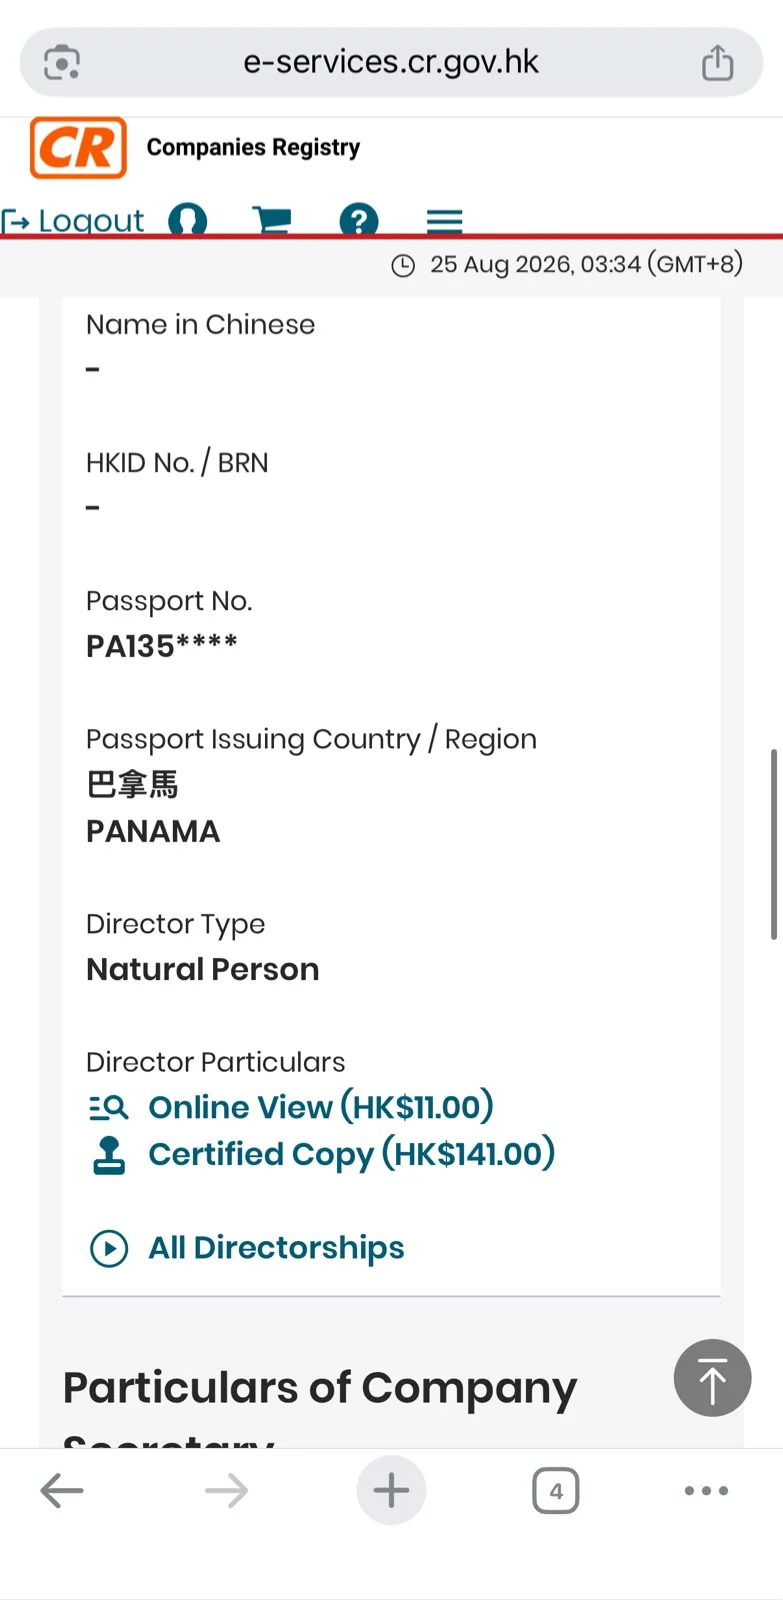
Task: Tap the reader view icon in address bar
Action: click(62, 62)
